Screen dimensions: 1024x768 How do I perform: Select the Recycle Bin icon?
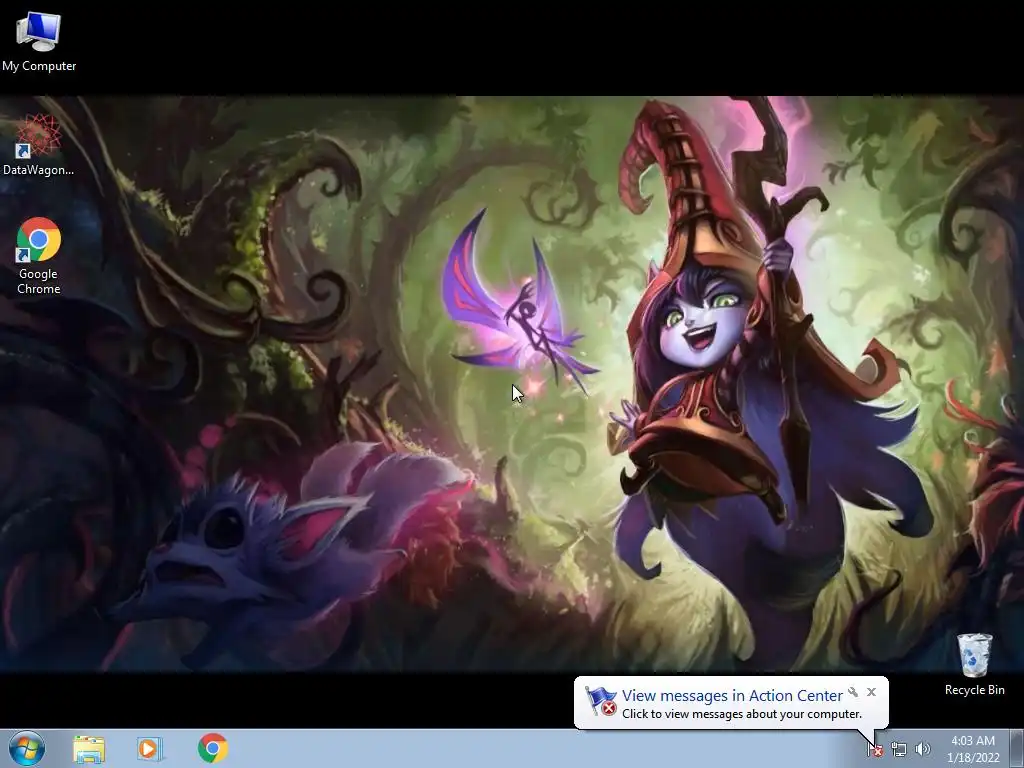[974, 664]
